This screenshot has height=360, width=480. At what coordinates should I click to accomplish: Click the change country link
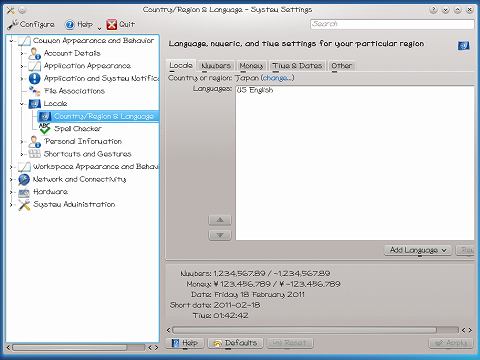pyautogui.click(x=277, y=78)
